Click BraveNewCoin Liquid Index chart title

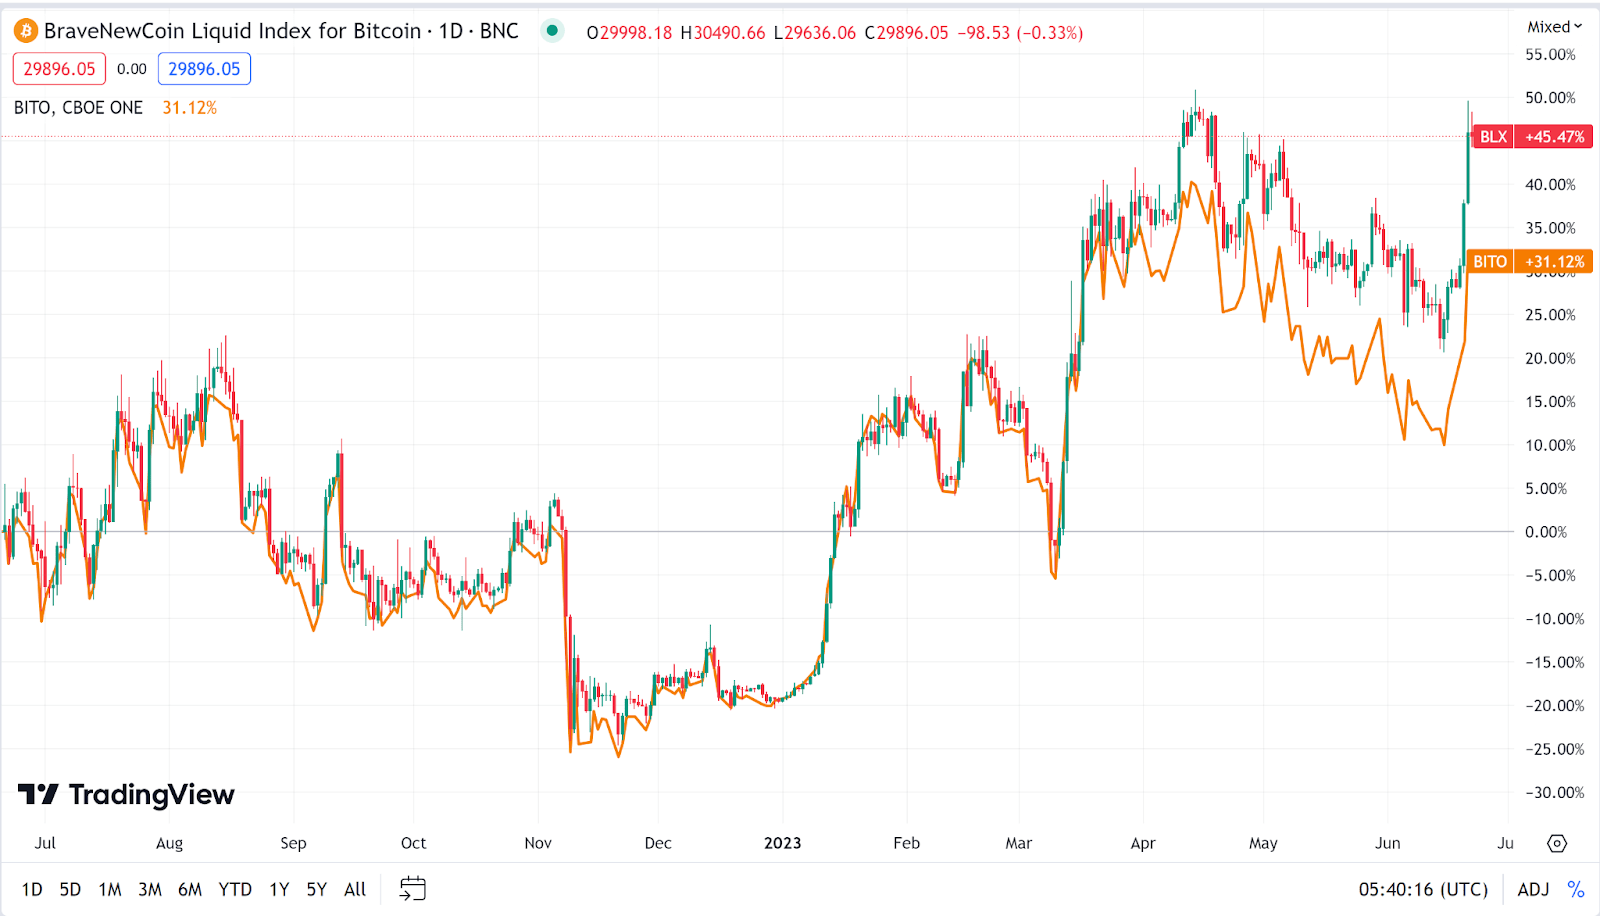click(281, 31)
